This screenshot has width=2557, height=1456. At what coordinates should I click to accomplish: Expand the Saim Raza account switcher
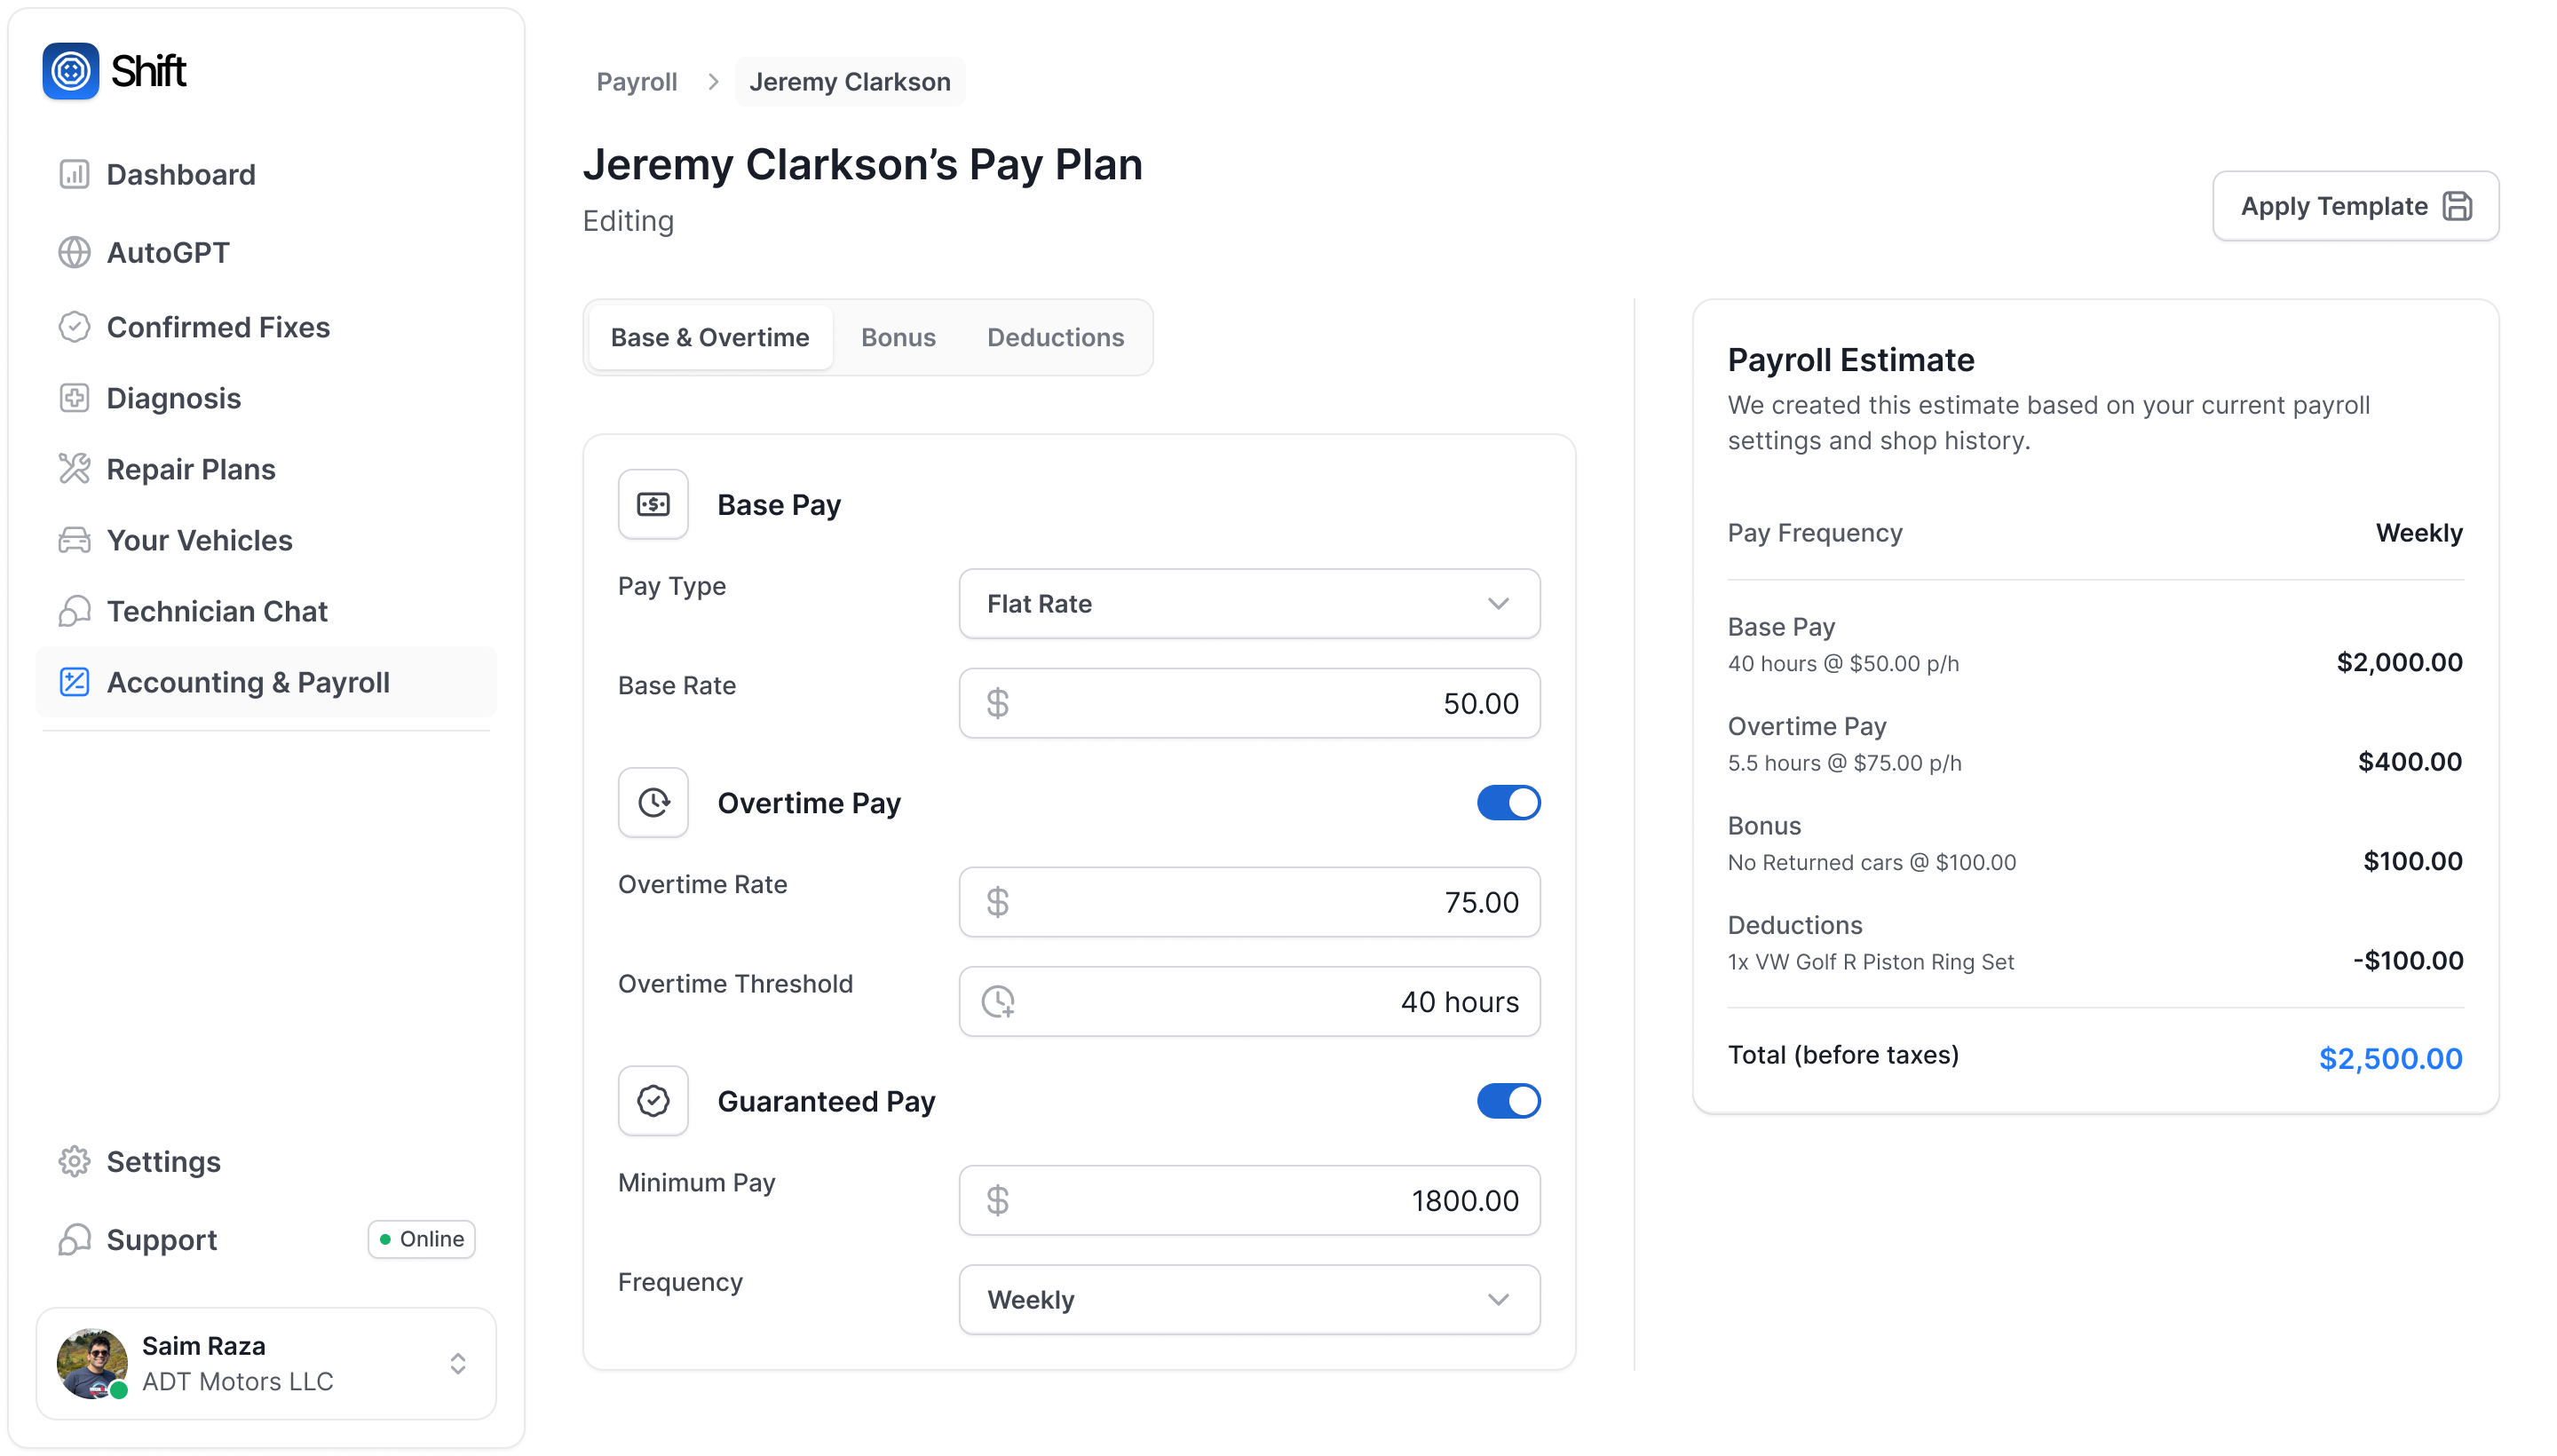(457, 1363)
